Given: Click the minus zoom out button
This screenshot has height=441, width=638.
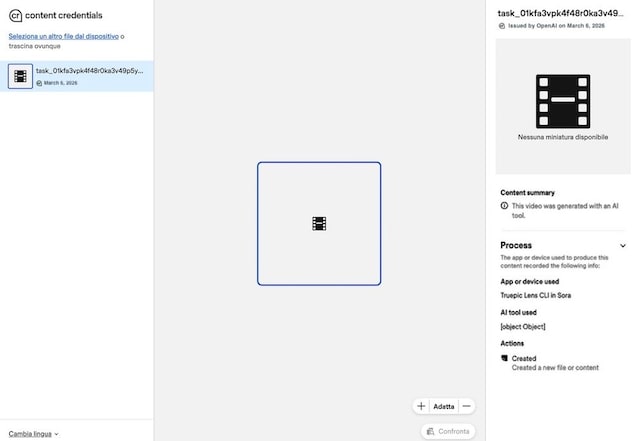Looking at the screenshot, I should point(467,406).
